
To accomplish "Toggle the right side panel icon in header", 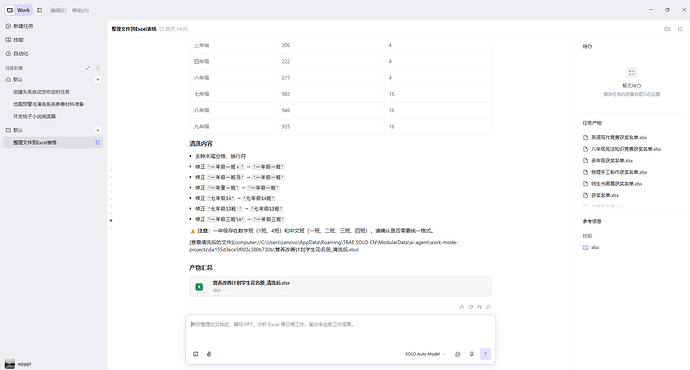I will pyautogui.click(x=680, y=29).
